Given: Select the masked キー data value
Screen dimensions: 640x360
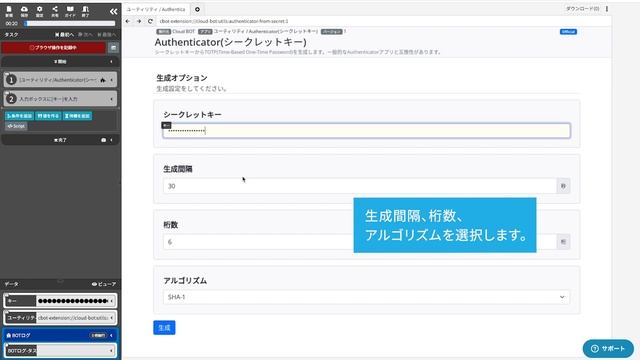Looking at the screenshot, I should [73, 301].
